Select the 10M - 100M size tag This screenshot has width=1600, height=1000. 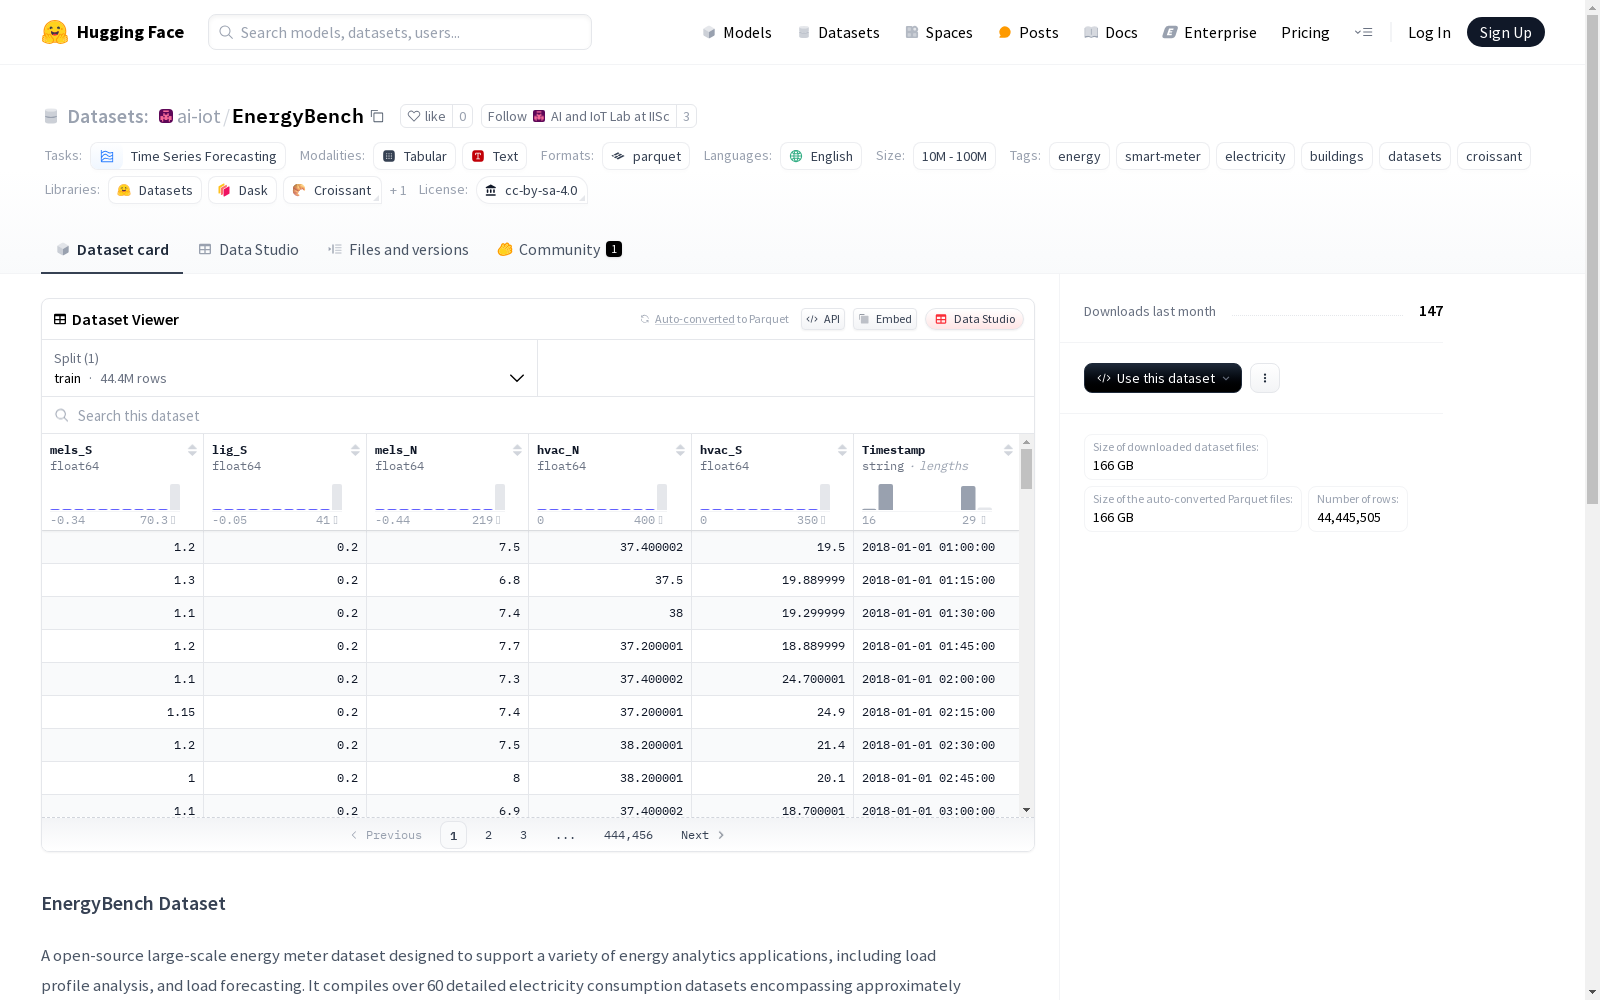coord(954,156)
